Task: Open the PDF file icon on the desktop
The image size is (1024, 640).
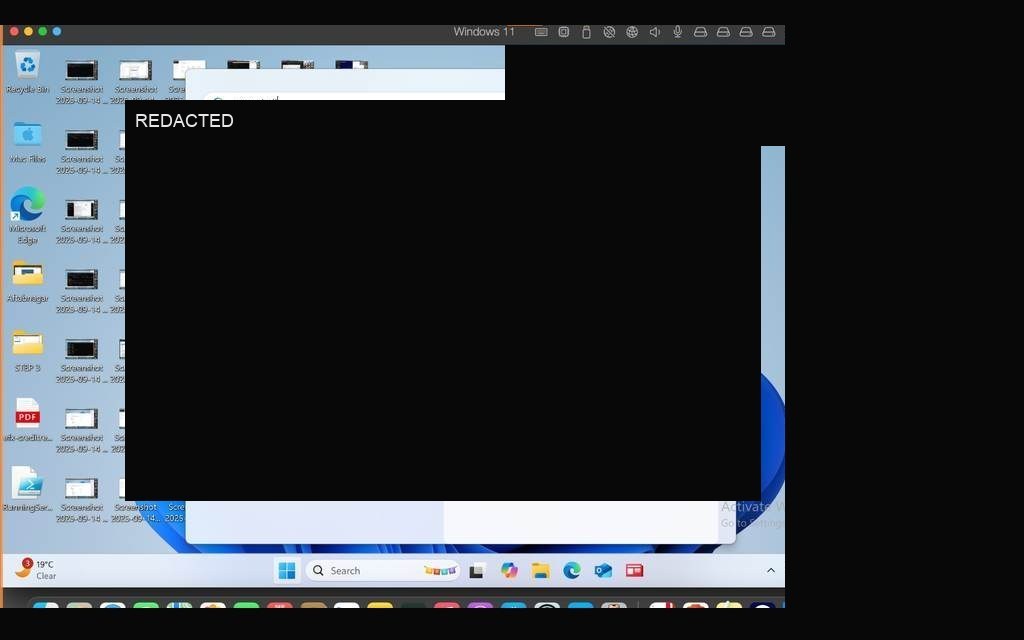Action: [27, 420]
